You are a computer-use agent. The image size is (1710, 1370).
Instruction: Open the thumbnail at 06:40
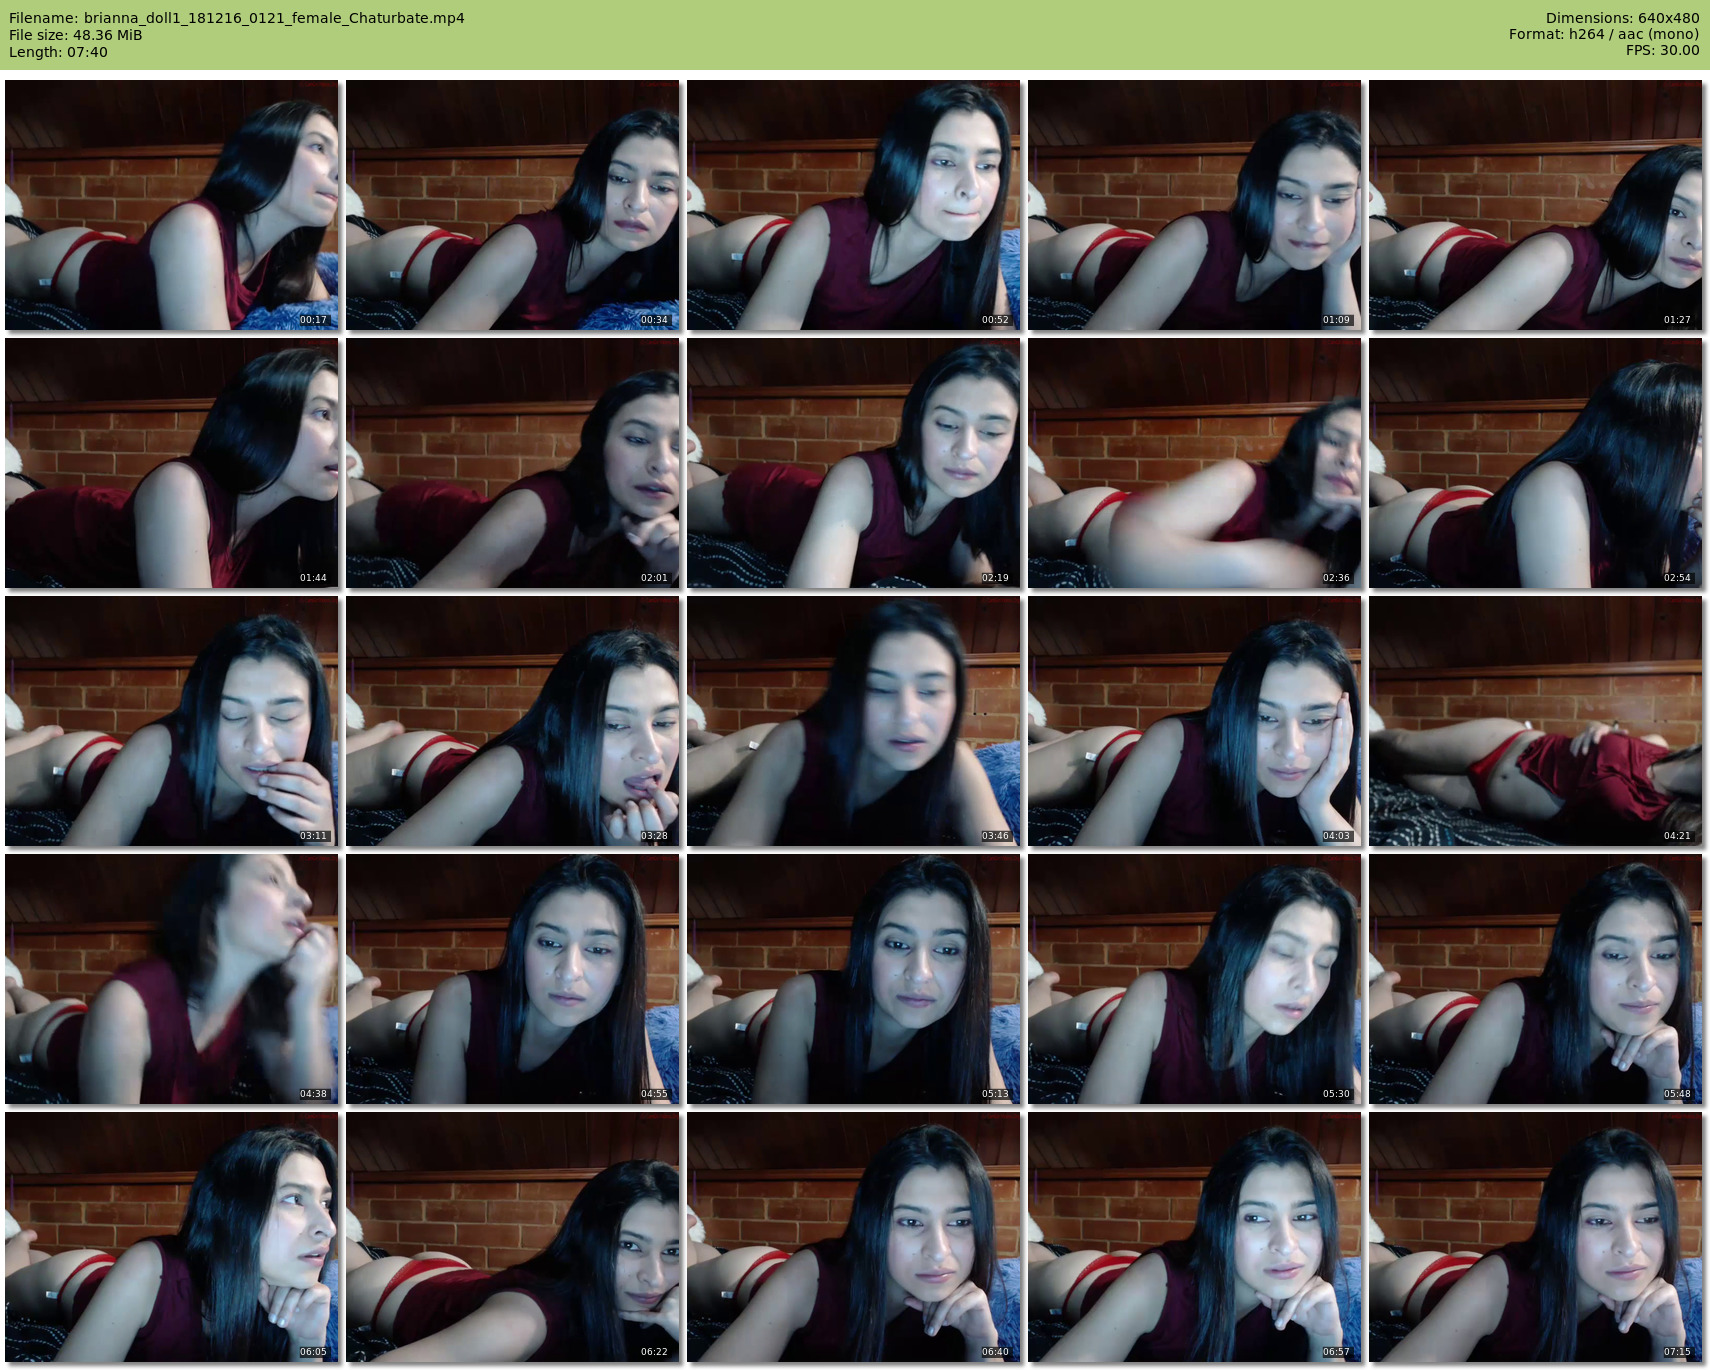[x=853, y=1237]
